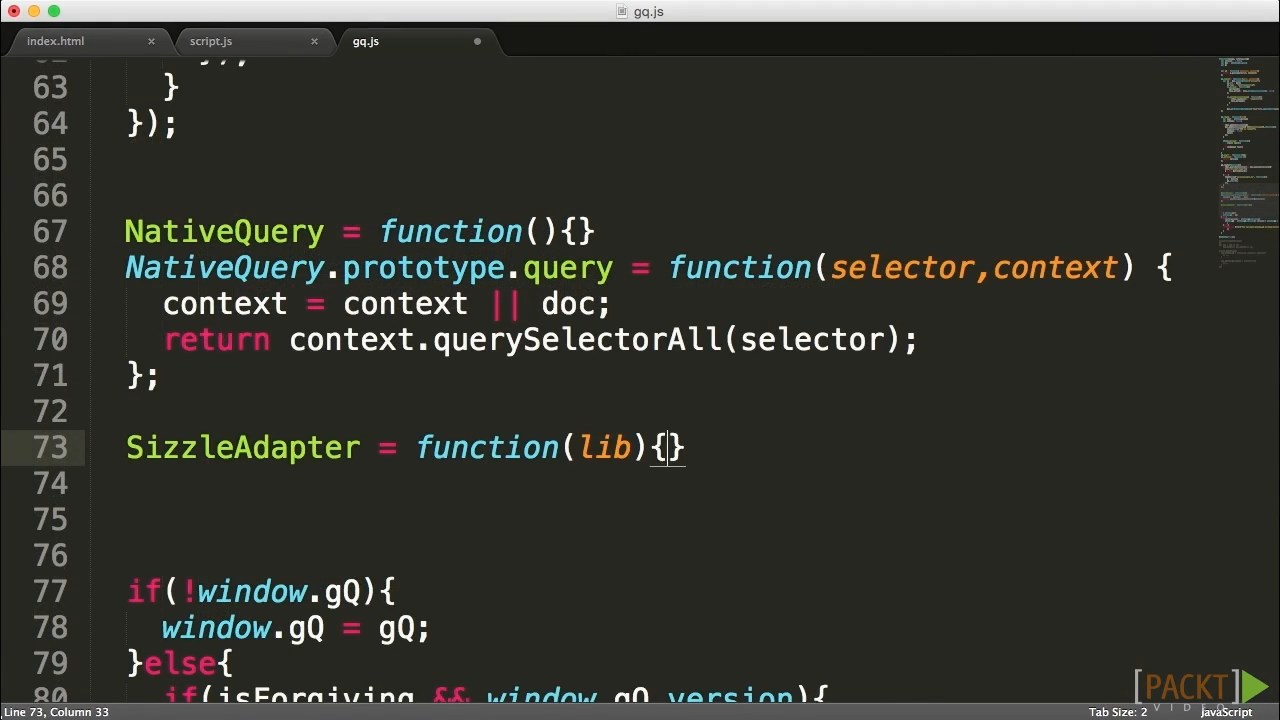Click the unsaved dot on gq.js tab
This screenshot has height=720, width=1280.
coord(477,41)
